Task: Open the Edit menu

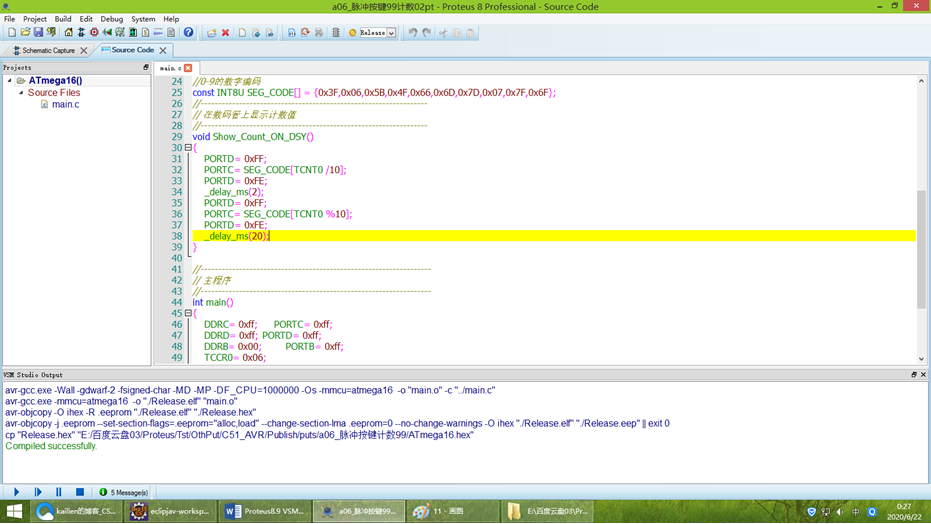Action: pos(86,19)
